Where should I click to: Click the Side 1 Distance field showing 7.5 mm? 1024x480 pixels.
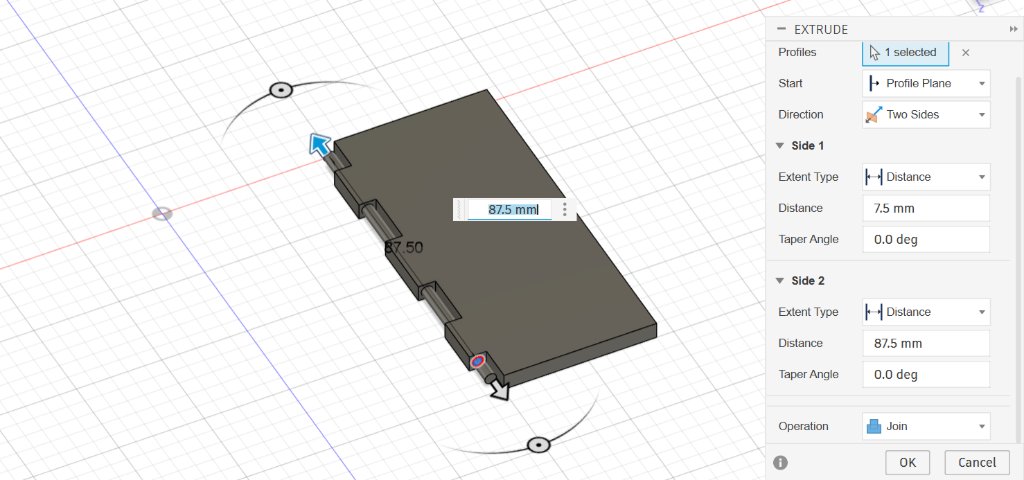[x=926, y=208]
